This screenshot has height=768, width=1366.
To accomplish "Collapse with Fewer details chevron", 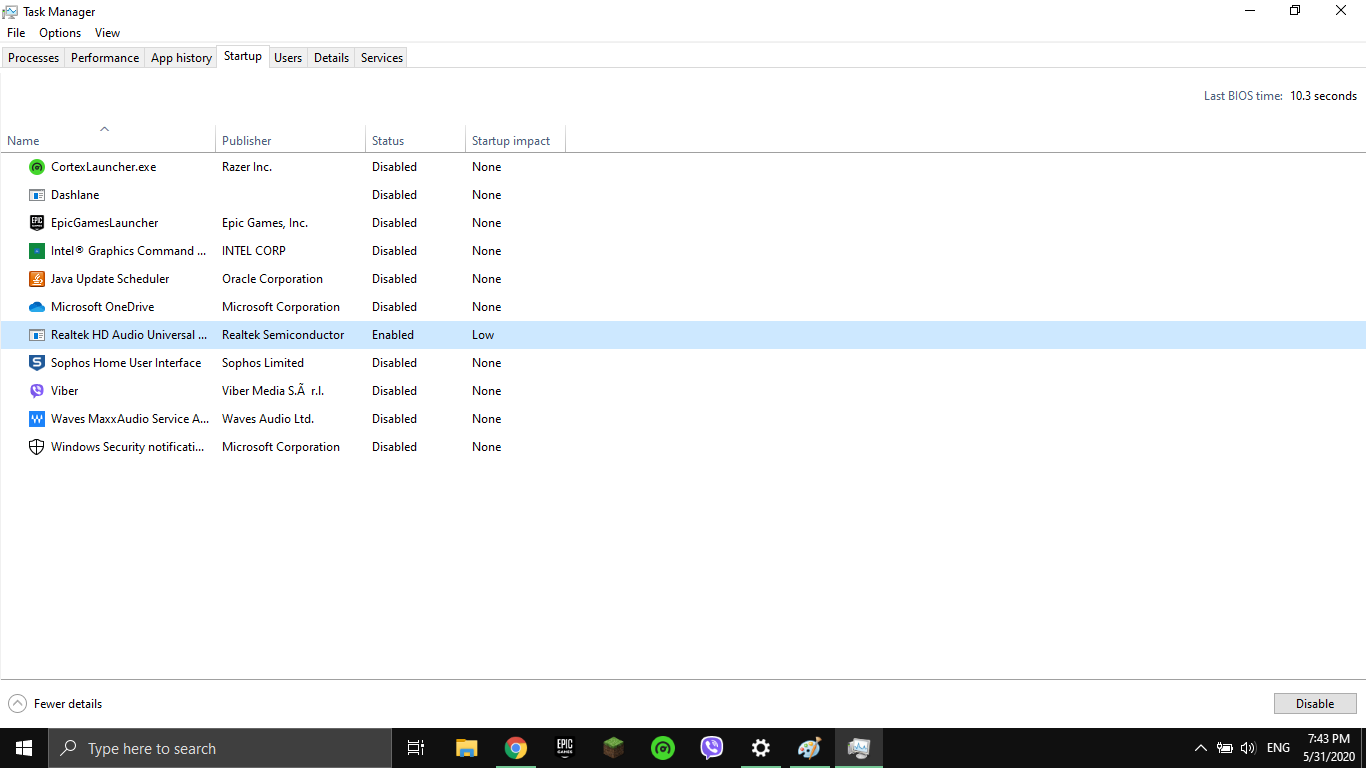I will 17,704.
